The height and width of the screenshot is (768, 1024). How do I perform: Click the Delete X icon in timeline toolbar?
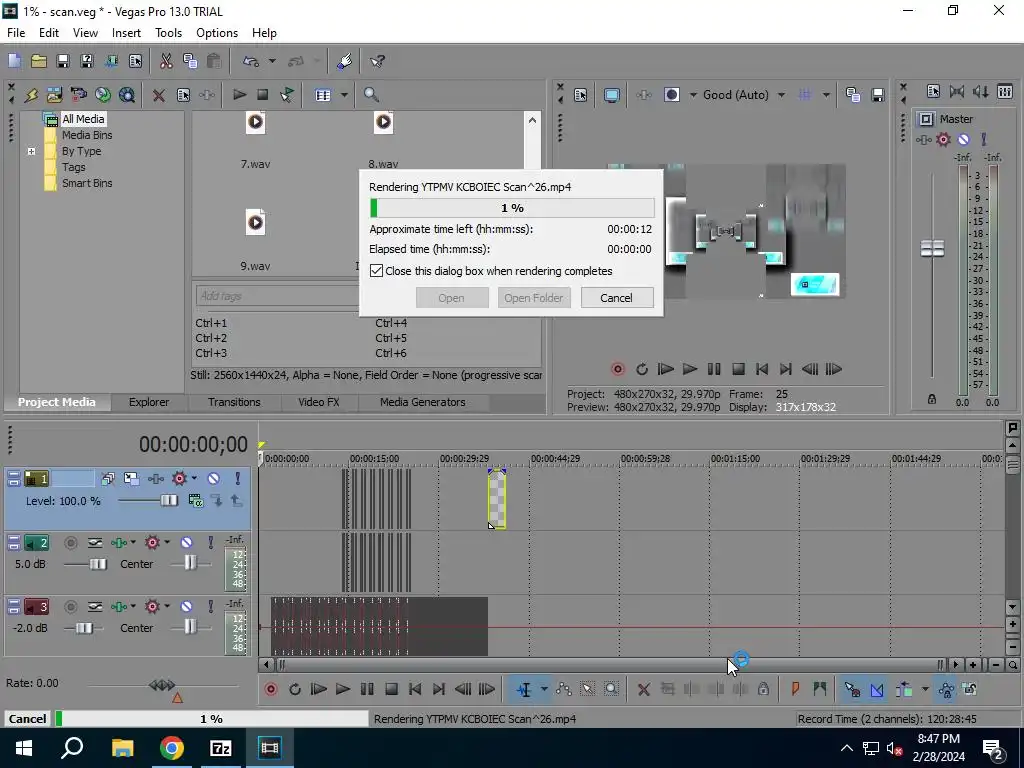(644, 690)
